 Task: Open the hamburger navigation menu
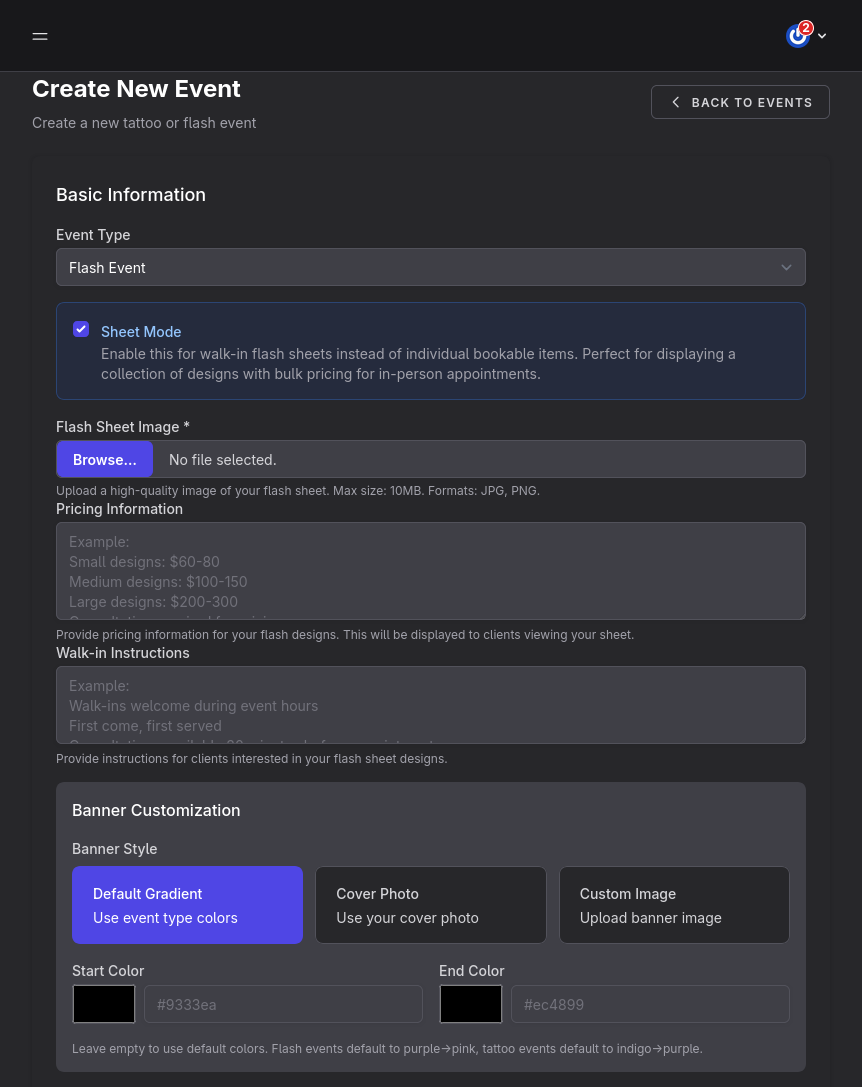tap(40, 36)
